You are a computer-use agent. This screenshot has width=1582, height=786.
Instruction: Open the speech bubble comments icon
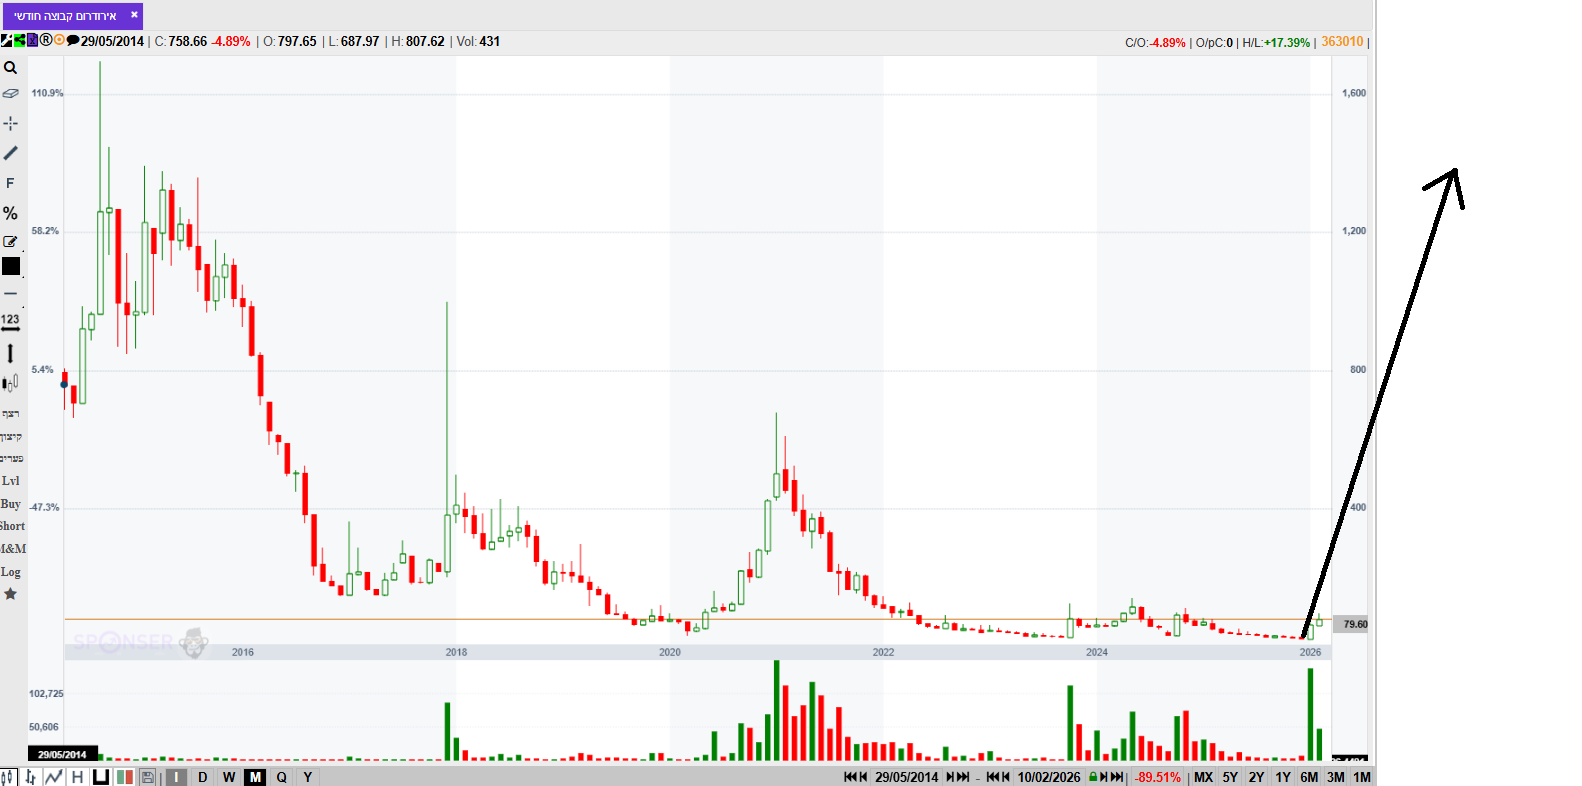73,41
